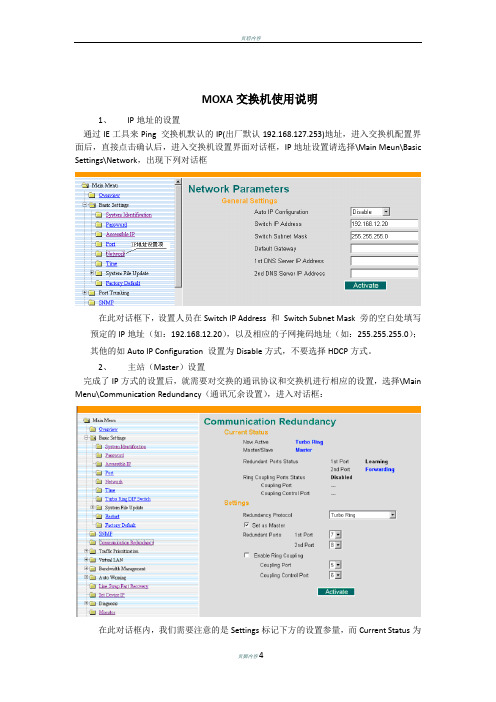Open the Port link in the upper tree
The image size is (496, 702).
pyautogui.click(x=110, y=244)
